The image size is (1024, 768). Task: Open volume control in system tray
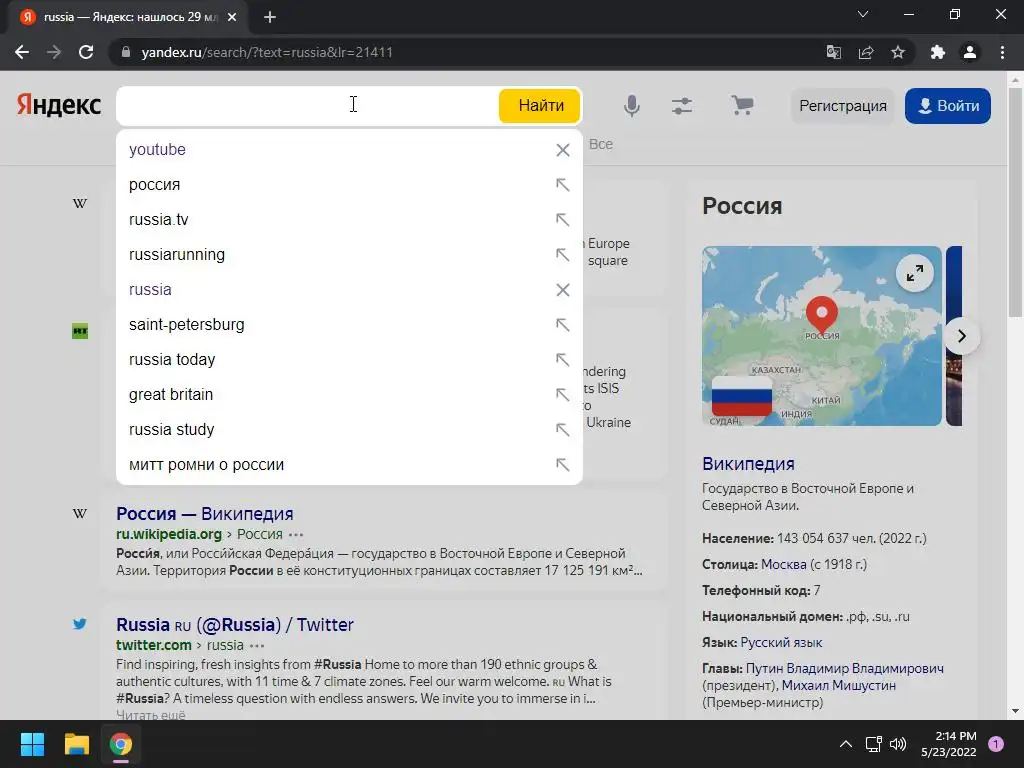[898, 744]
